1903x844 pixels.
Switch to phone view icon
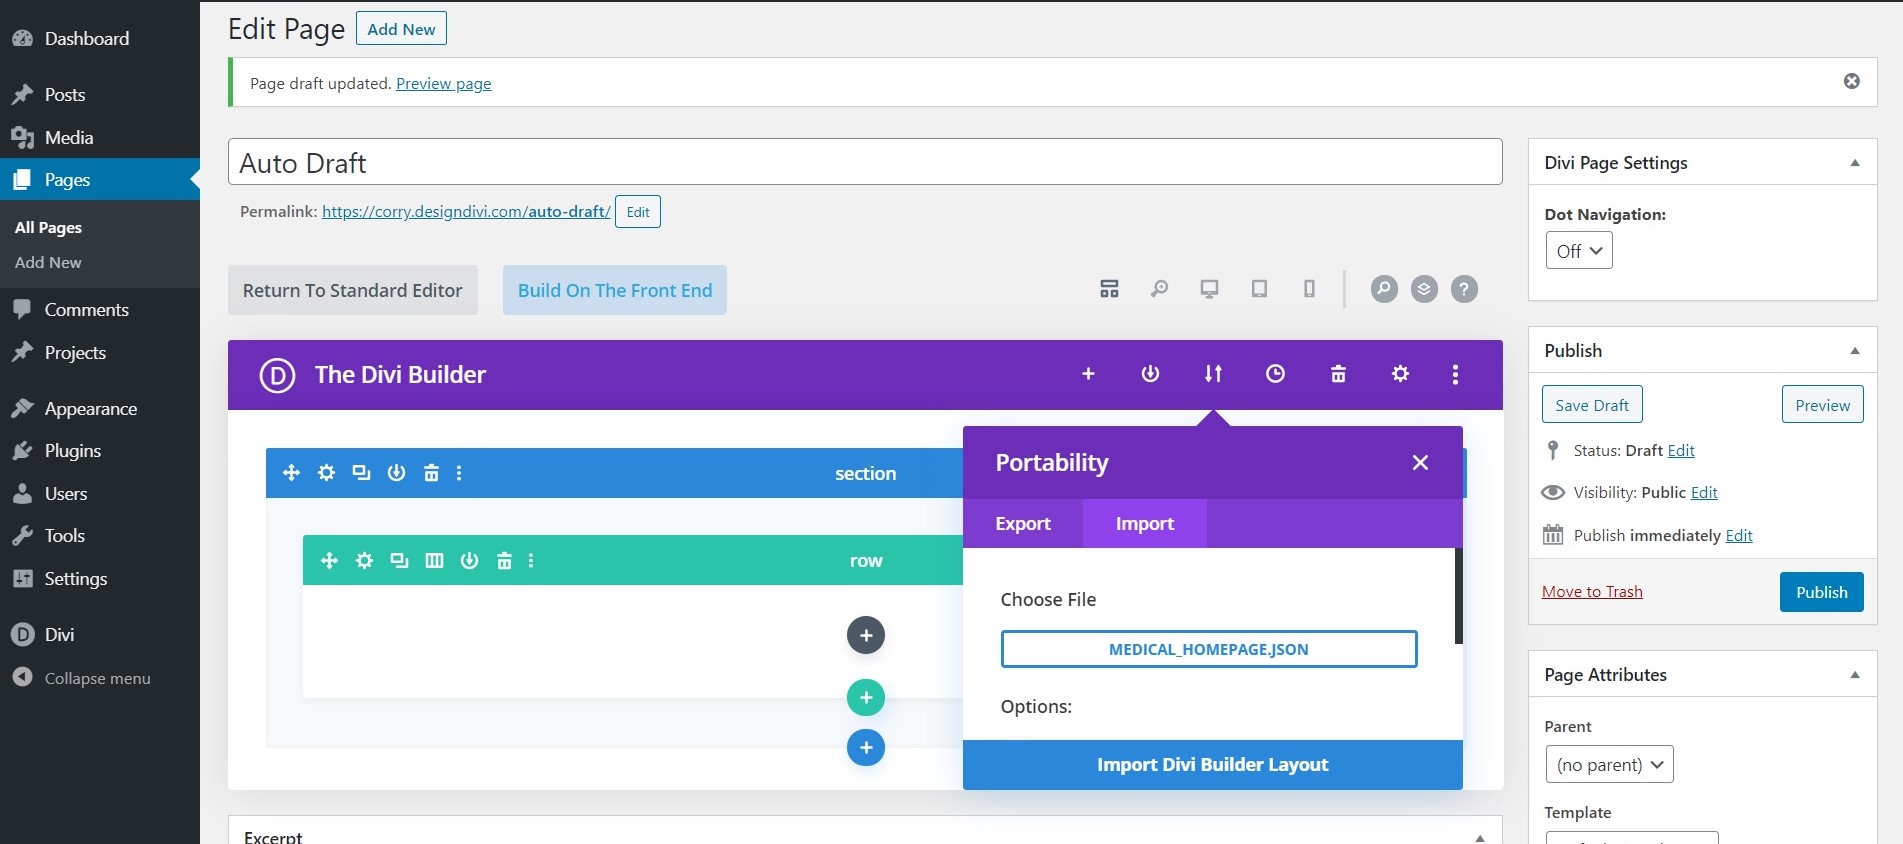point(1309,289)
